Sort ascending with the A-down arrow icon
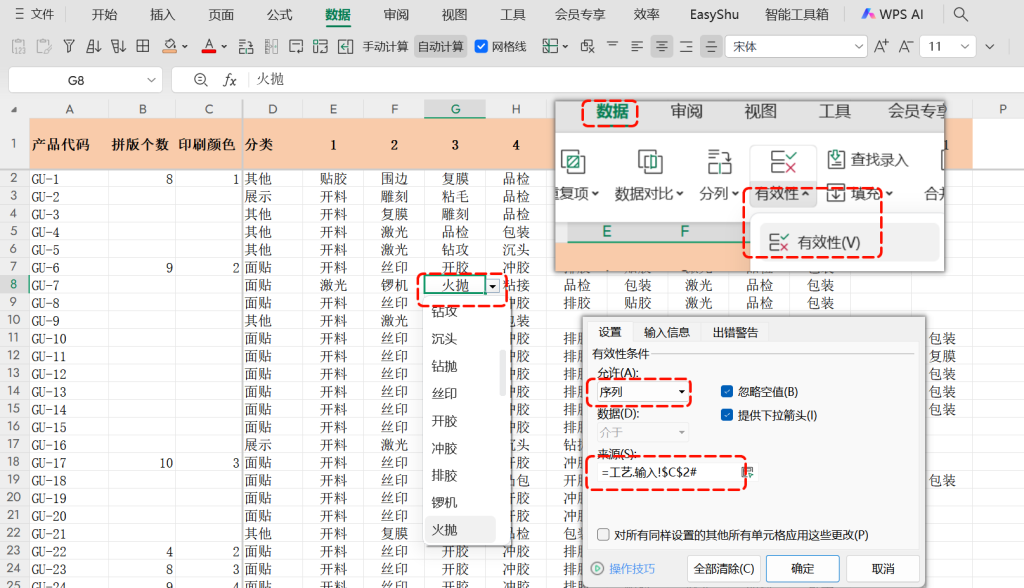Screen dimensions: 1024x588 pos(93,46)
